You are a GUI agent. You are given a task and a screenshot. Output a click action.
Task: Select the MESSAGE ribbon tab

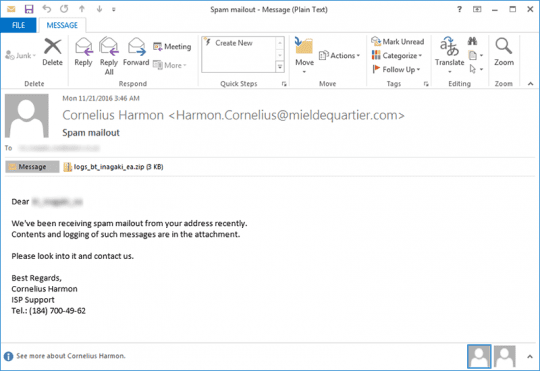tap(62, 25)
